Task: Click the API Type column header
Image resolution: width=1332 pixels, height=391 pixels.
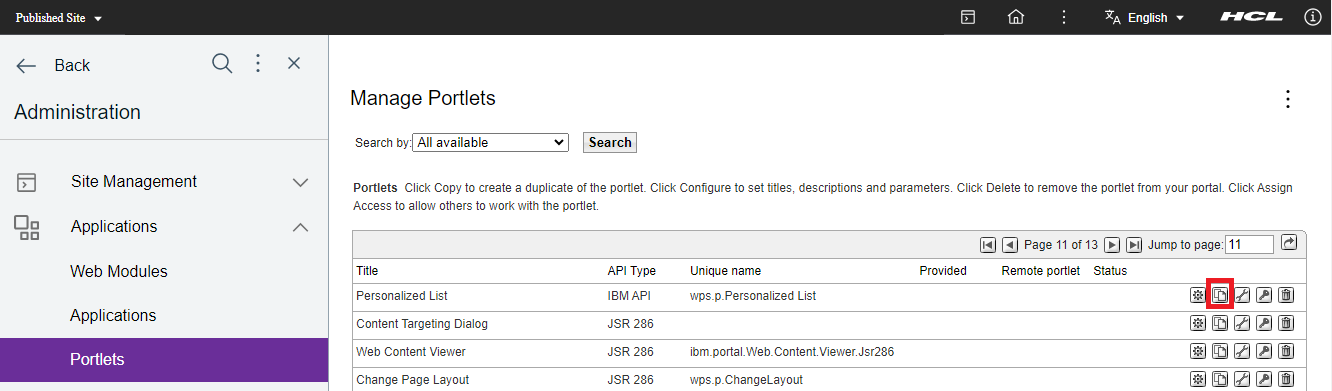Action: coord(632,270)
